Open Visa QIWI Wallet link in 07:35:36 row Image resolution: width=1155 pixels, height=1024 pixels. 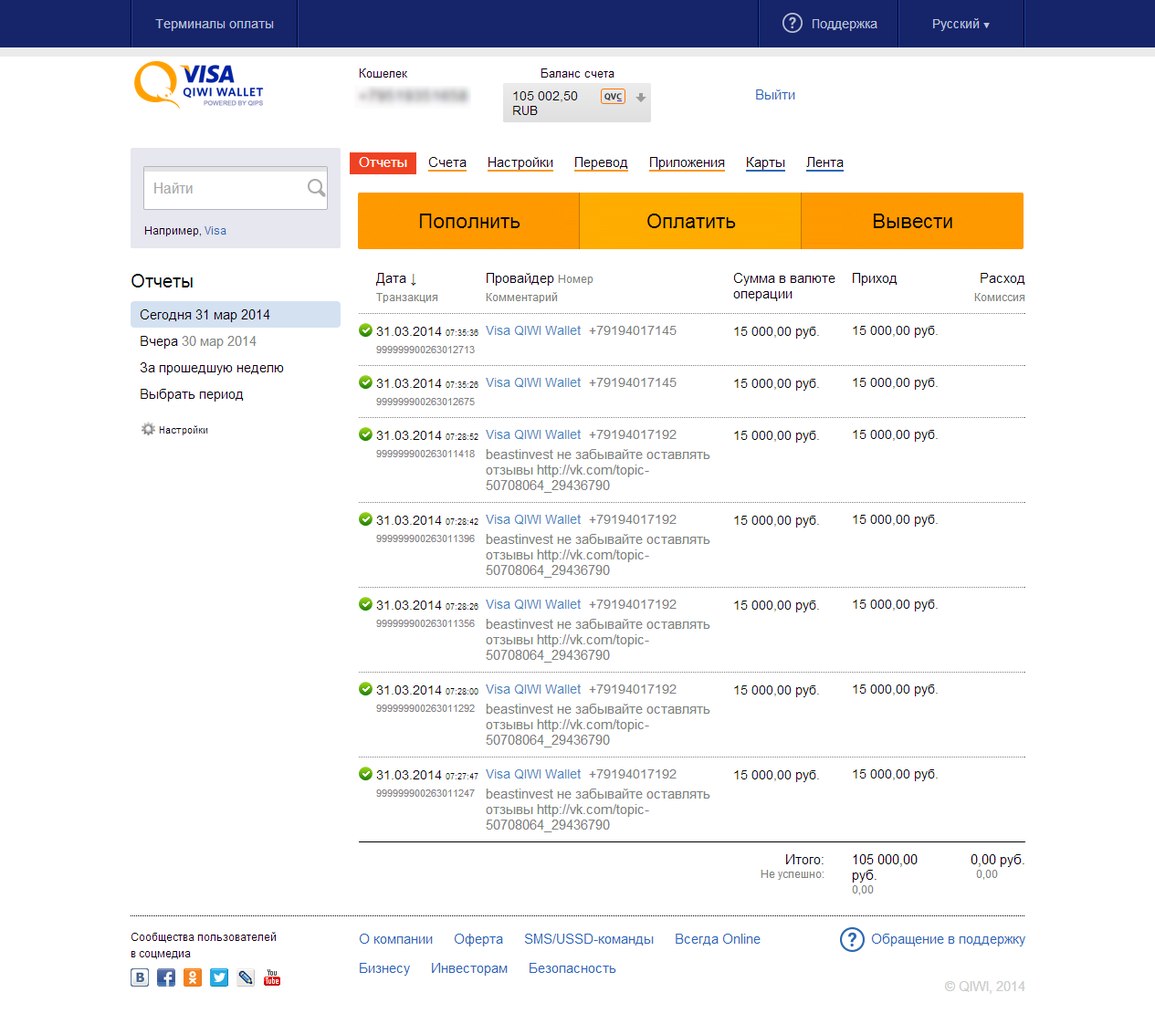533,331
